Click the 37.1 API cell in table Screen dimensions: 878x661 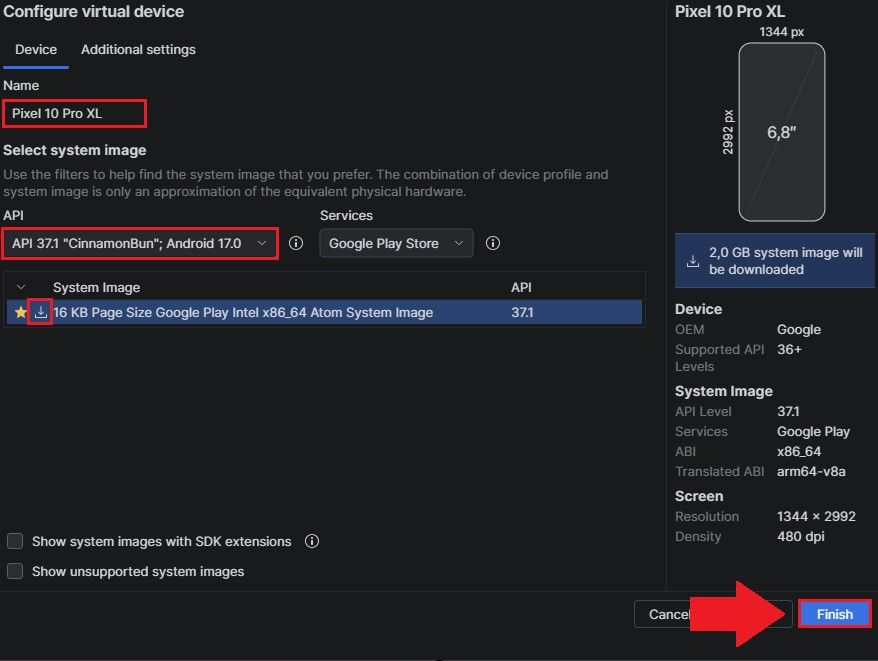click(522, 312)
